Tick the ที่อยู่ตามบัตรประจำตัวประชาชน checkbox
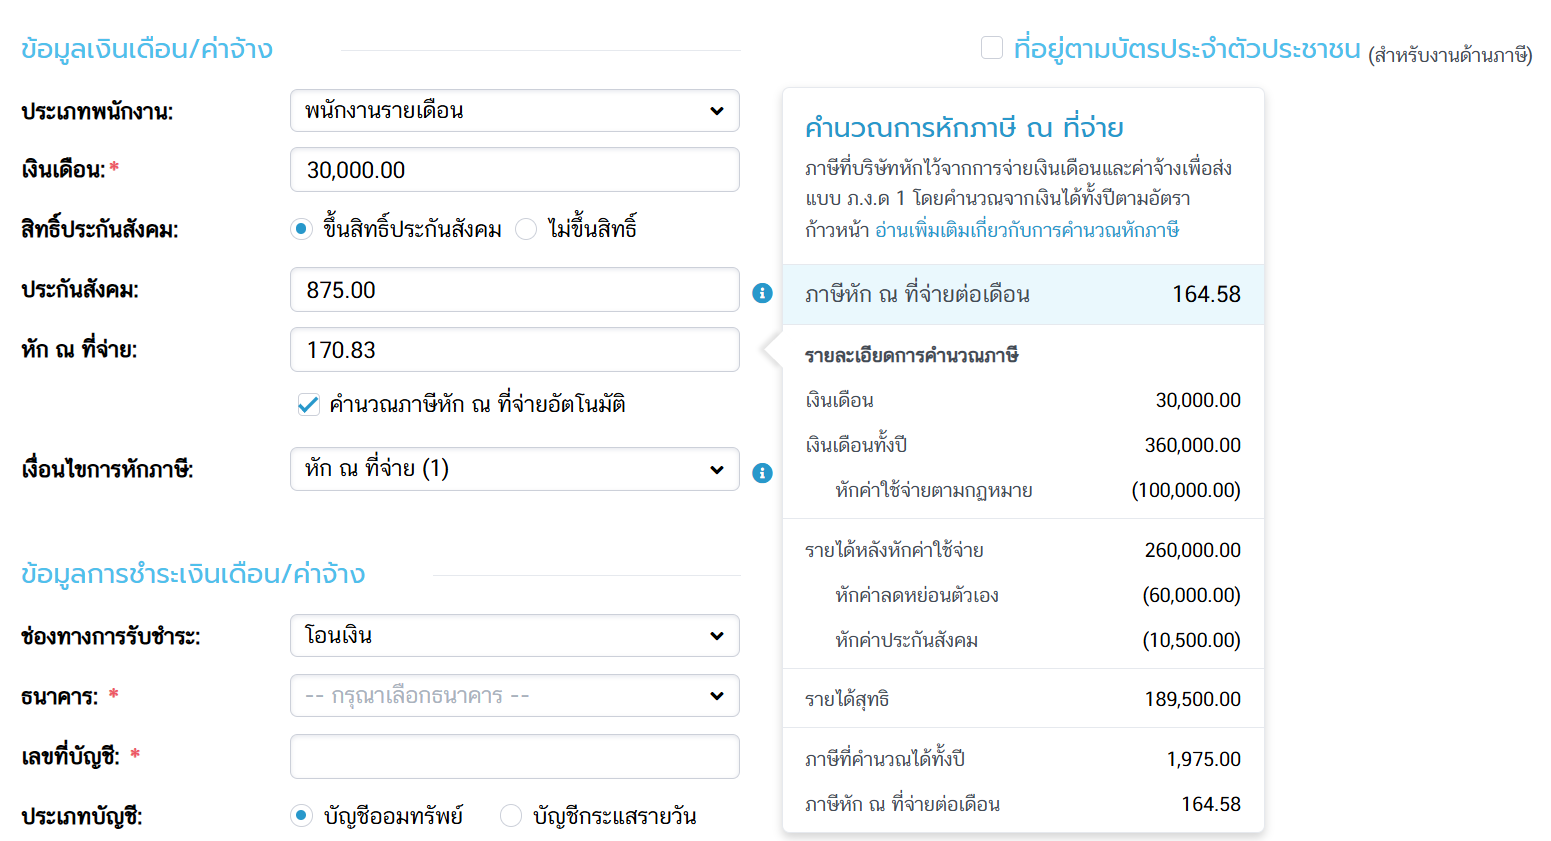The width and height of the screenshot is (1551, 841). (x=992, y=48)
